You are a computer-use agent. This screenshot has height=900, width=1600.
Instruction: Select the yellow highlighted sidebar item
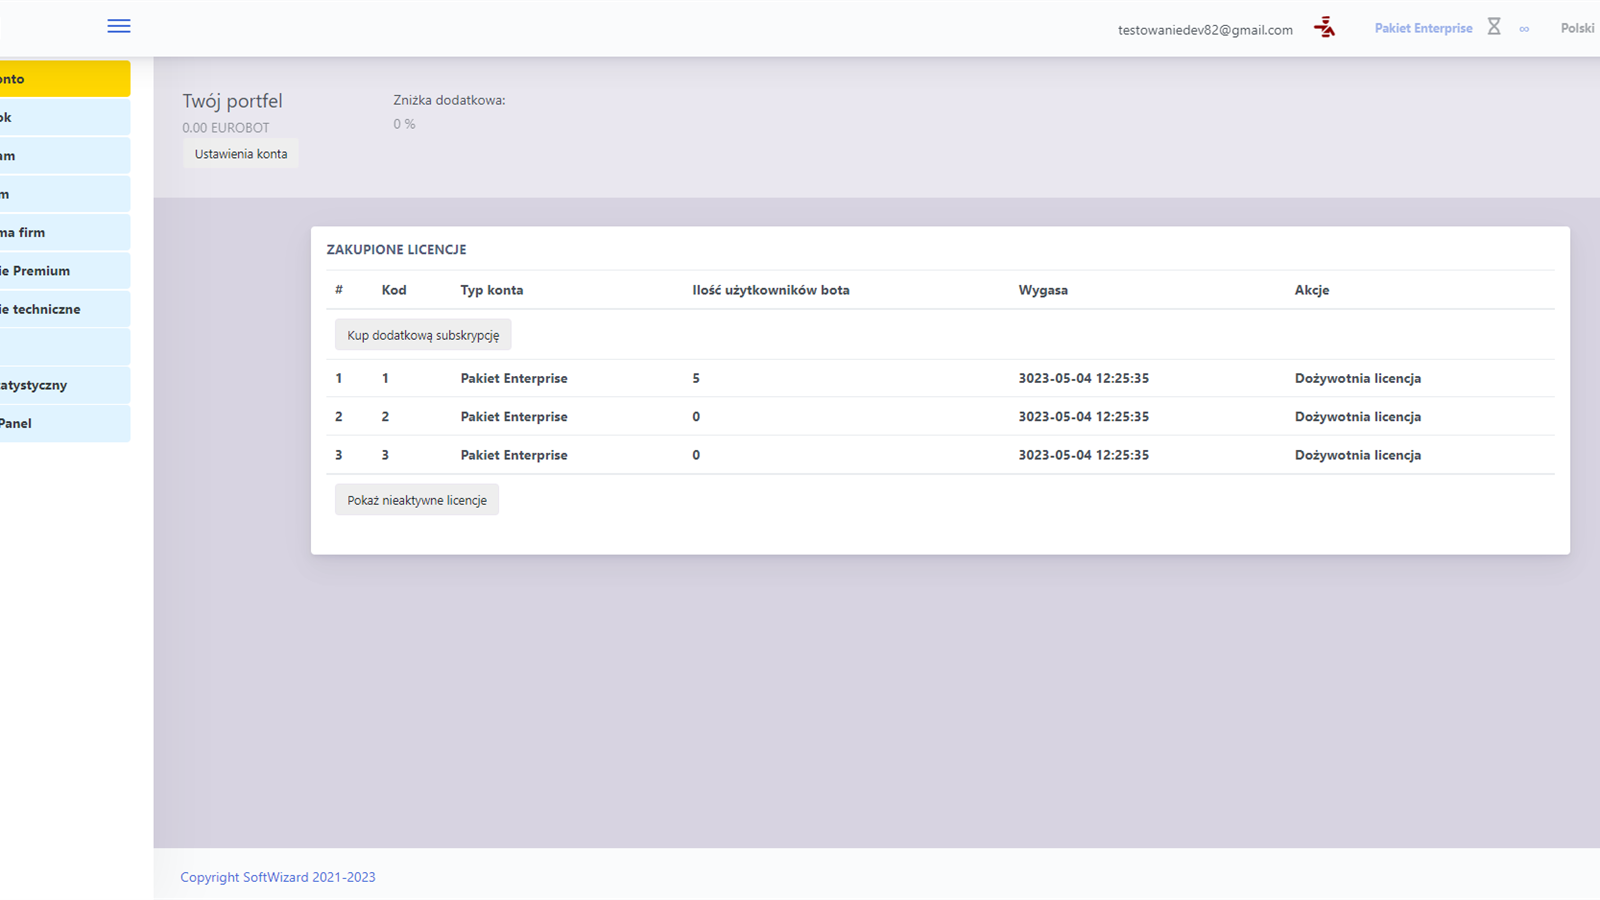[64, 79]
